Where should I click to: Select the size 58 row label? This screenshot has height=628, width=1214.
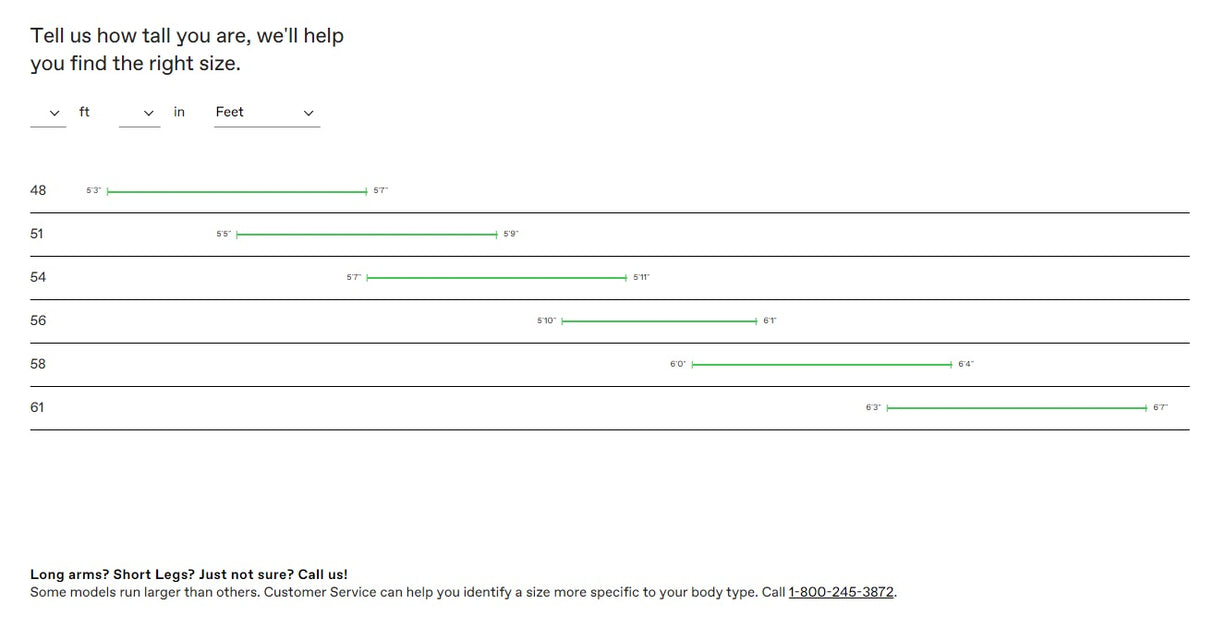pos(38,364)
